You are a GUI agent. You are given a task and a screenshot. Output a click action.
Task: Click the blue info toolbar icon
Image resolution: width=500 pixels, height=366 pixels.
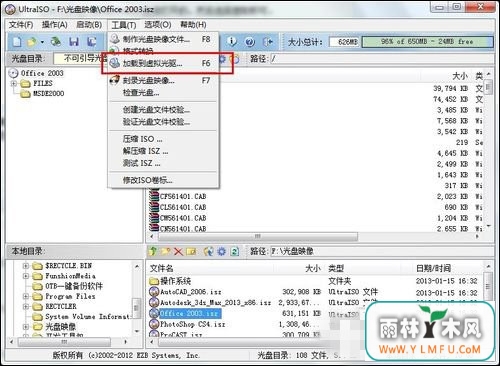point(232,41)
